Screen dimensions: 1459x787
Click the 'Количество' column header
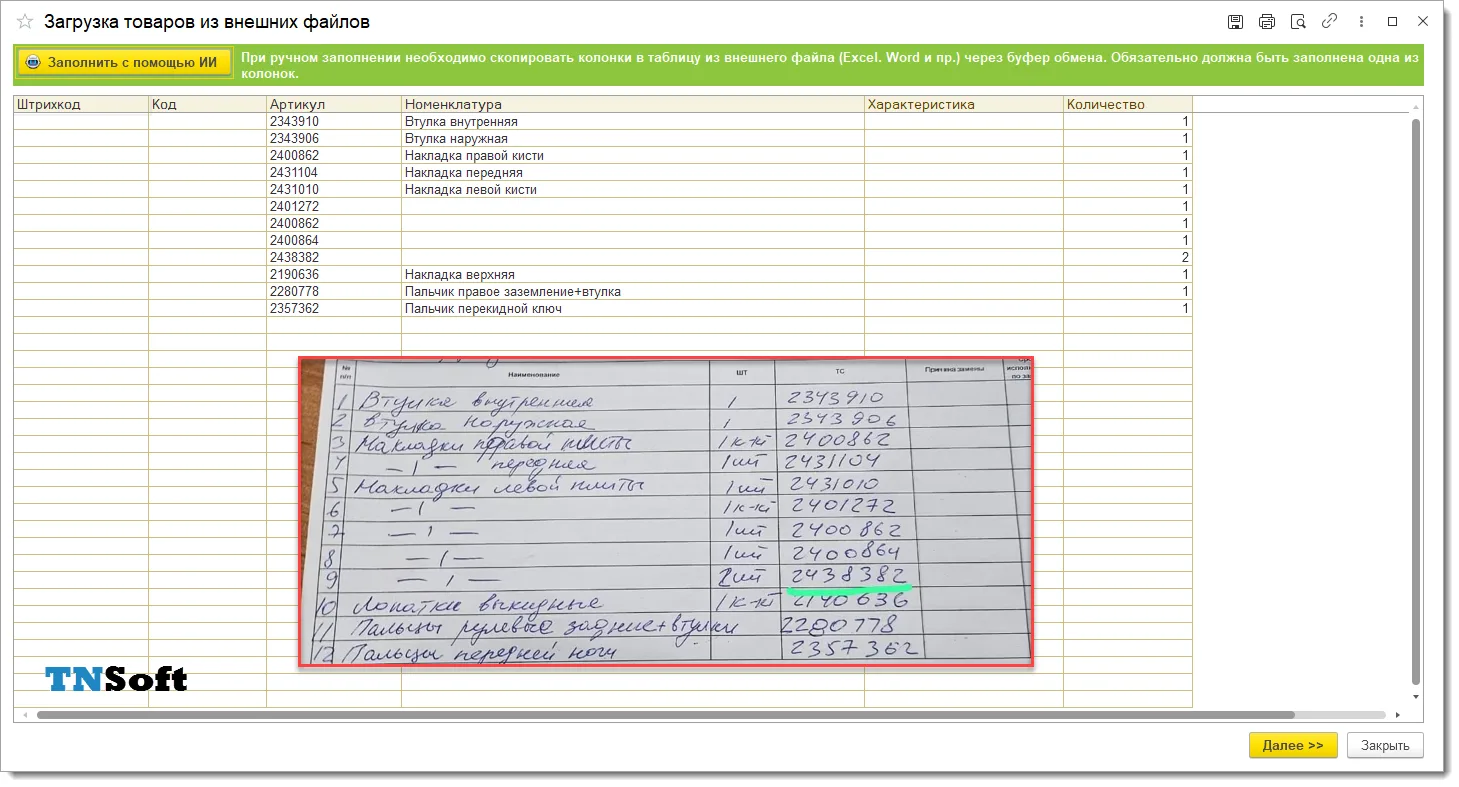(1128, 104)
